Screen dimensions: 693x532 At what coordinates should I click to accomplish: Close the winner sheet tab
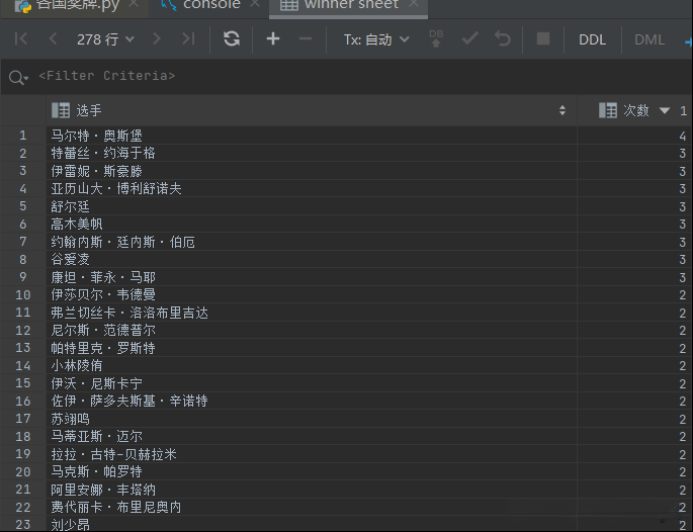pos(414,4)
